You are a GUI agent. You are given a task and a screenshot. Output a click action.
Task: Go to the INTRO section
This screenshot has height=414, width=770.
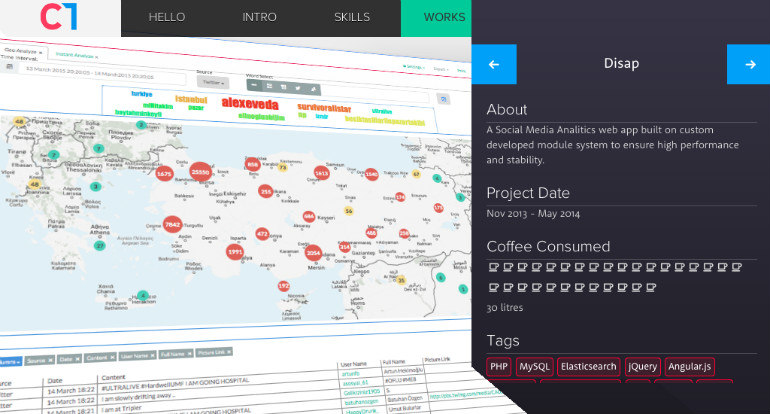pyautogui.click(x=259, y=17)
